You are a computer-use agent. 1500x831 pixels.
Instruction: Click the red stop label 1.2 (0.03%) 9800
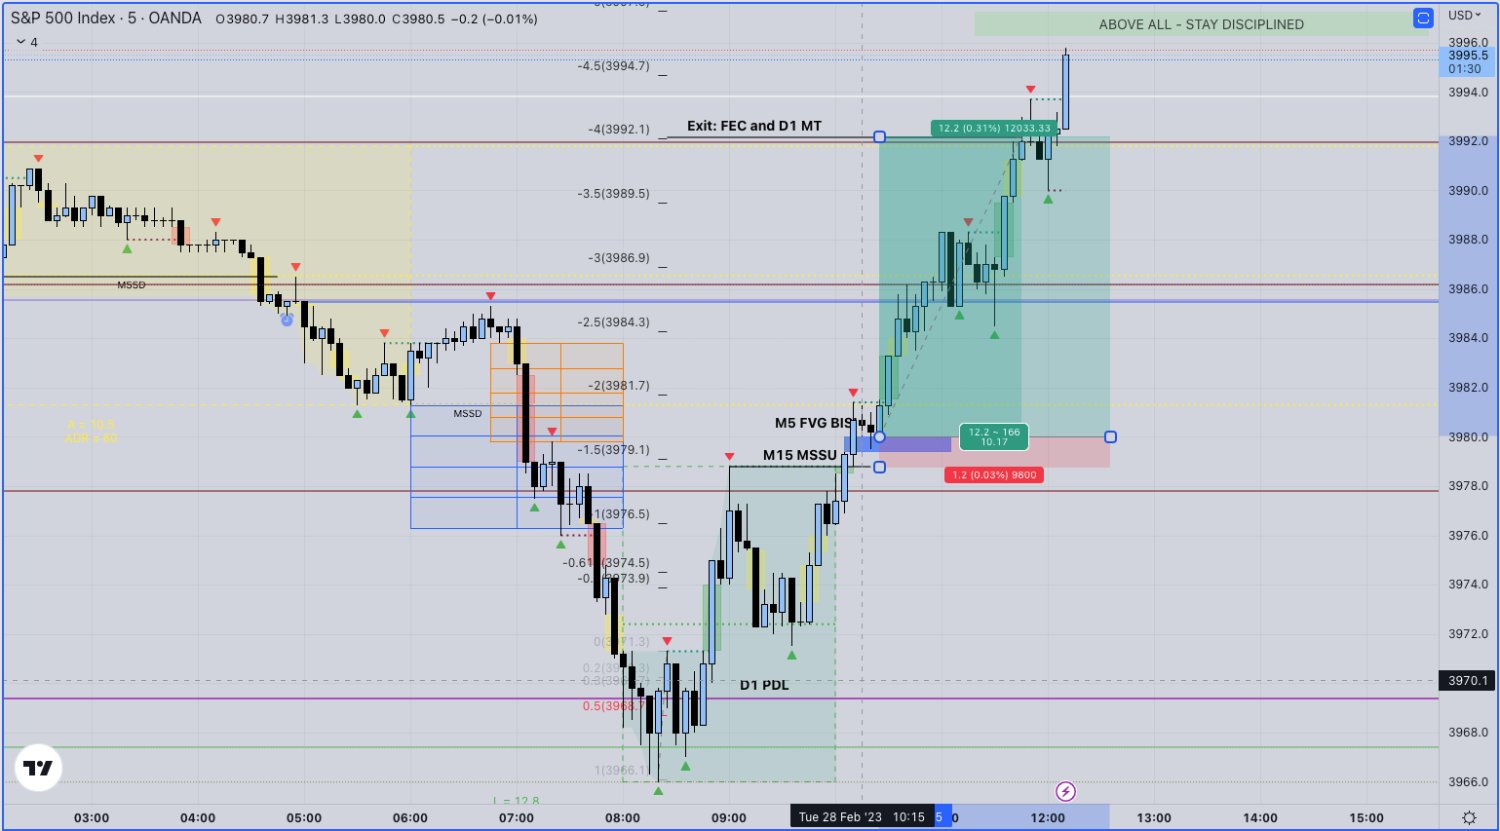coord(993,475)
